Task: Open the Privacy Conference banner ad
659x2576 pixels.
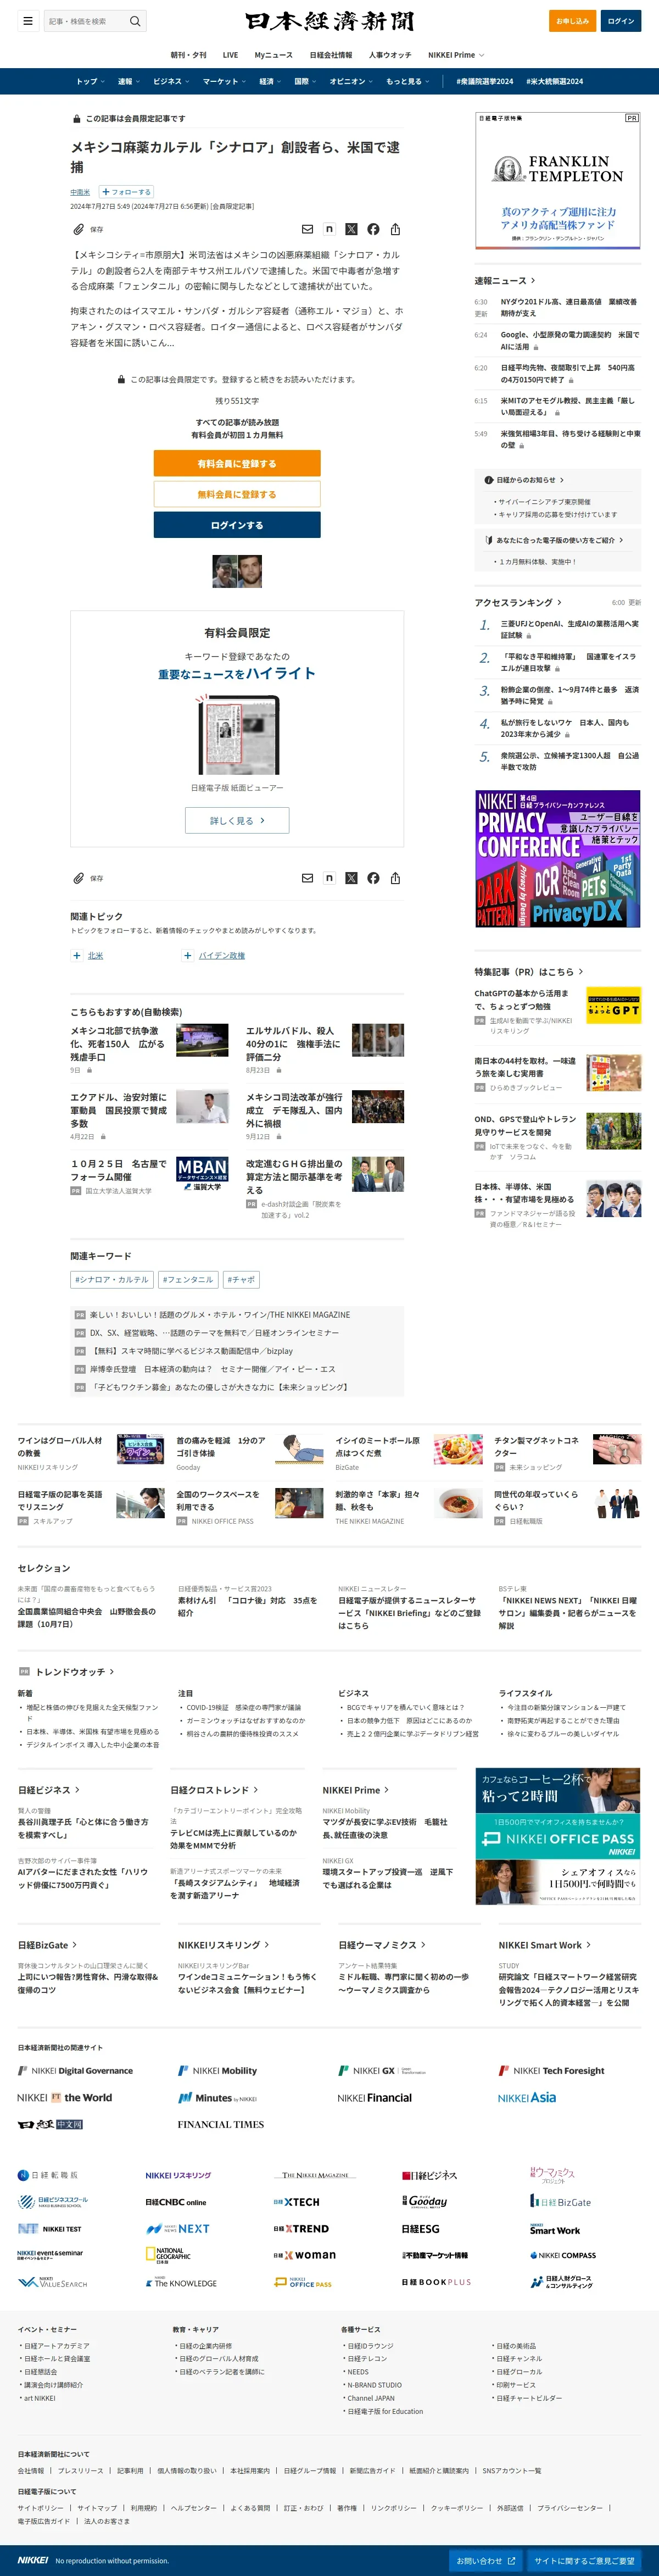Action: coord(558,859)
